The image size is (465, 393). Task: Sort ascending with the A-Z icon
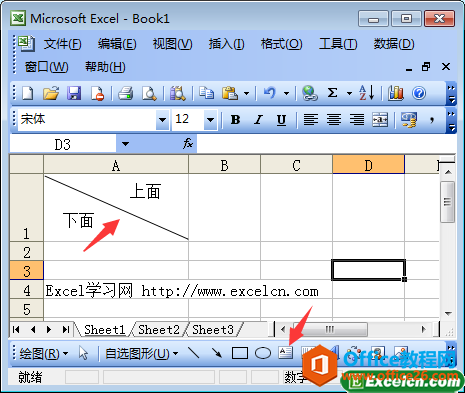(x=366, y=93)
